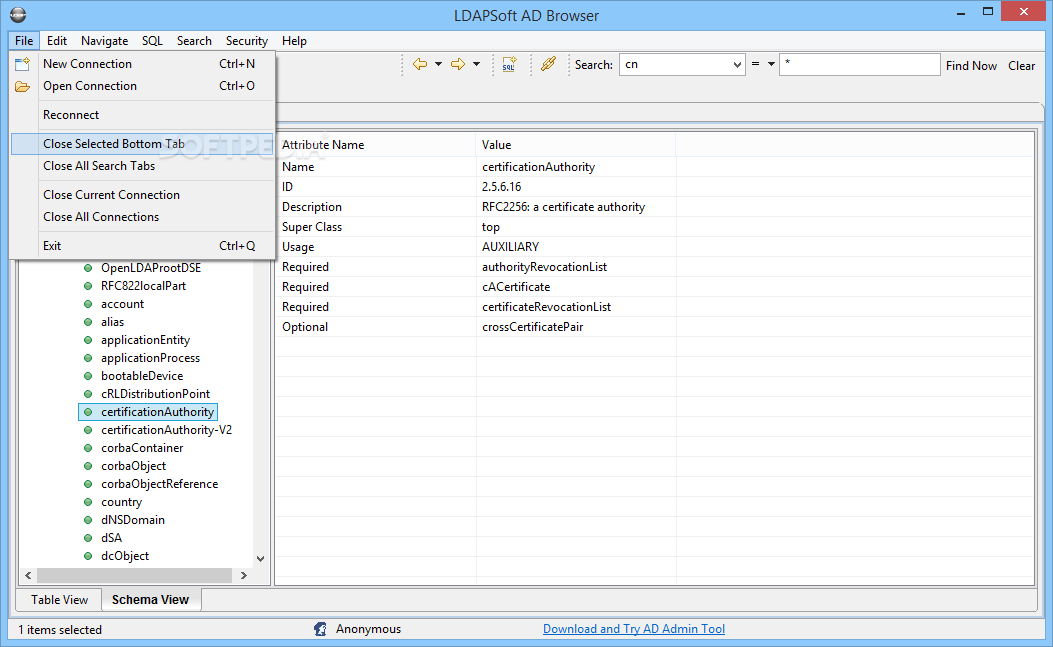This screenshot has width=1053, height=647.
Task: Click green dot beside corbaContainer
Action: (x=88, y=447)
